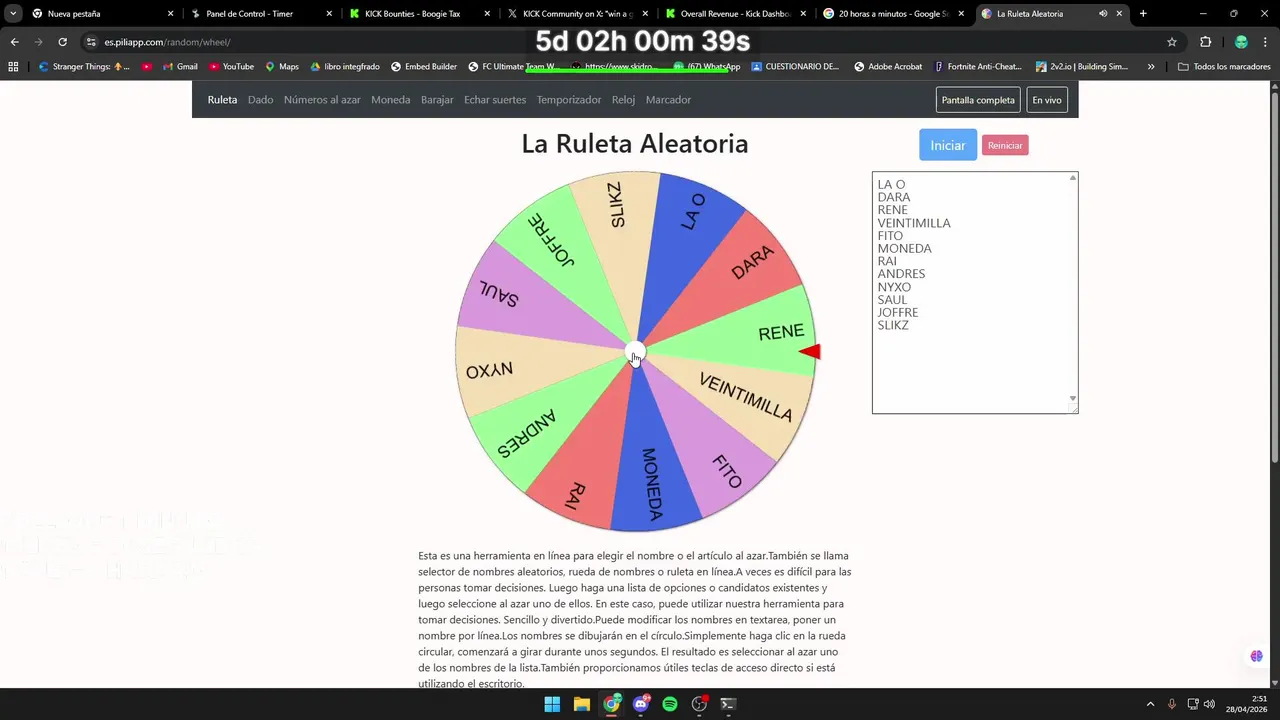
Task: Open the Embed Builder bookmark
Action: pyautogui.click(x=423, y=67)
